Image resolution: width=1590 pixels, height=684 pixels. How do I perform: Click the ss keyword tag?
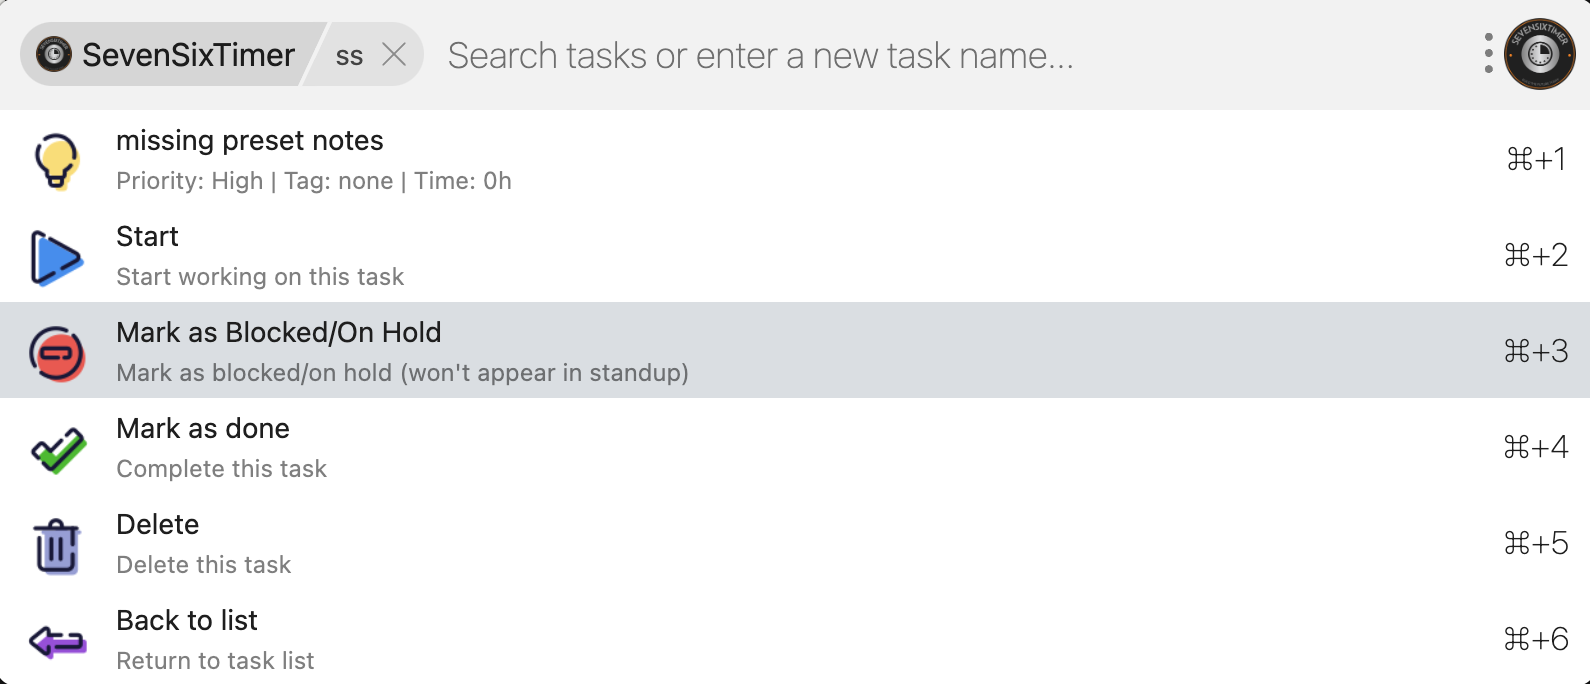pyautogui.click(x=349, y=56)
